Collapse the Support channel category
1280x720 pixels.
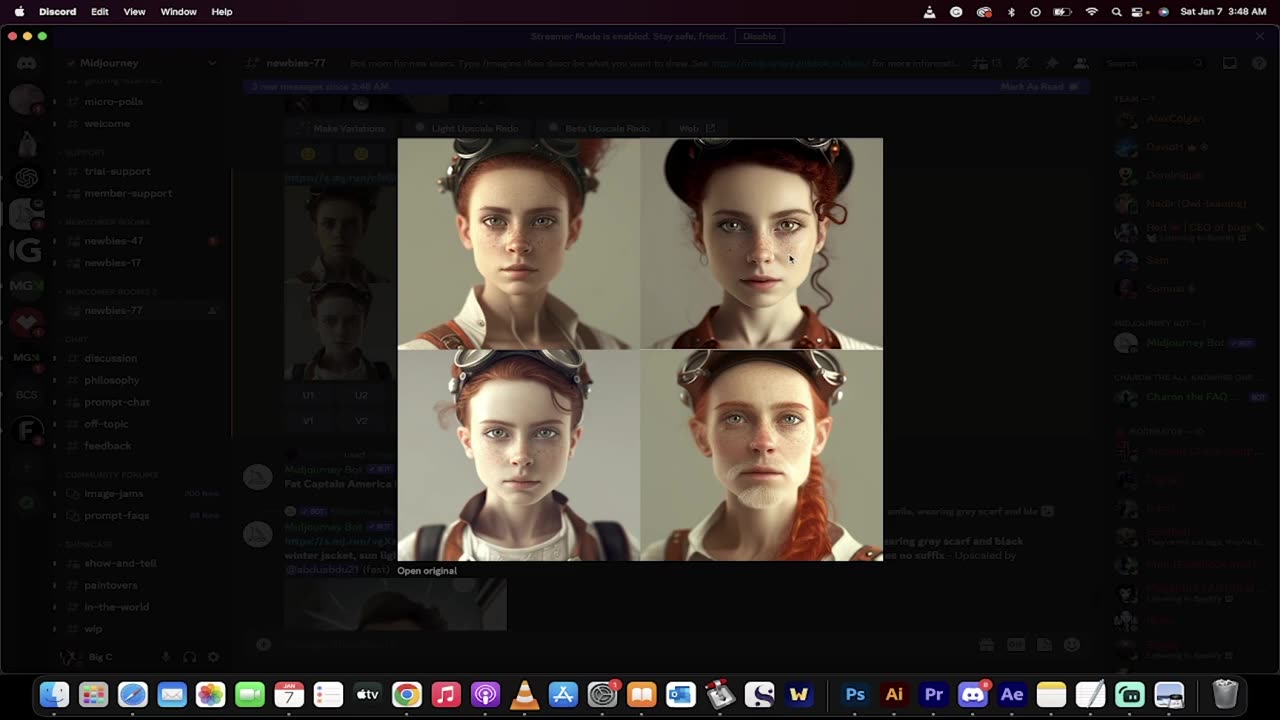(x=85, y=152)
